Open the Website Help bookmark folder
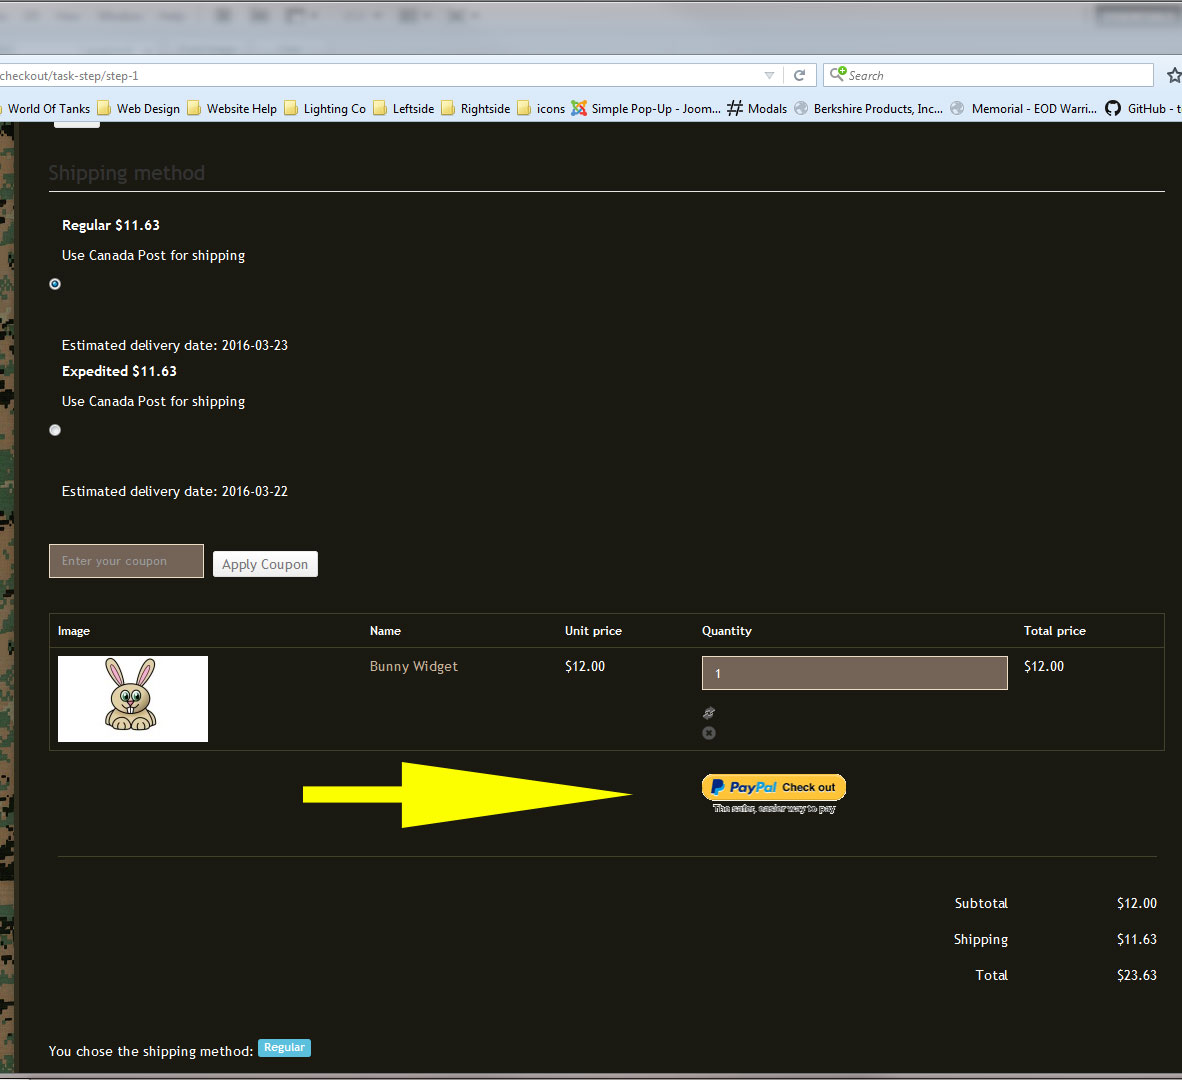The width and height of the screenshot is (1182, 1080). click(x=232, y=109)
